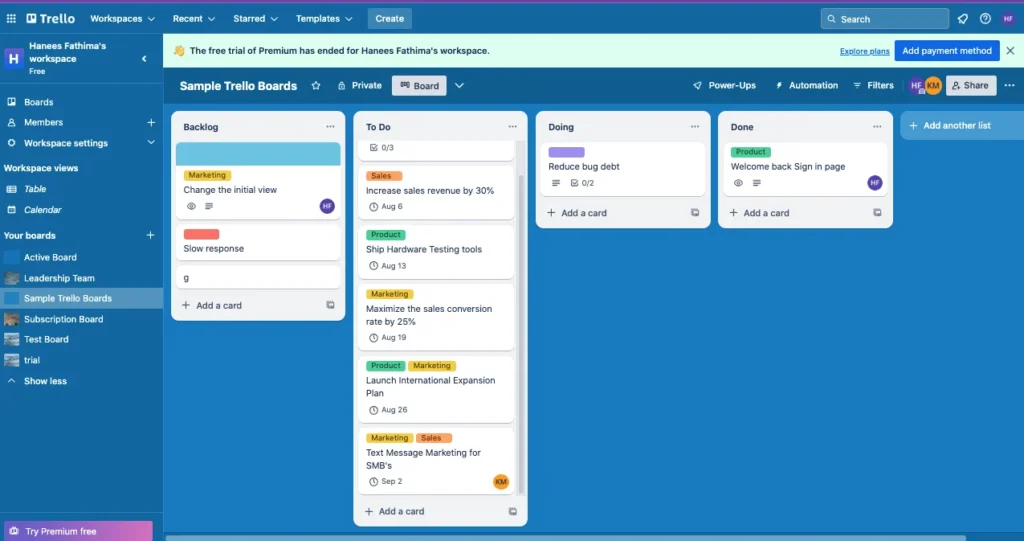
Task: Click the red label on Slow response card
Action: click(x=201, y=234)
